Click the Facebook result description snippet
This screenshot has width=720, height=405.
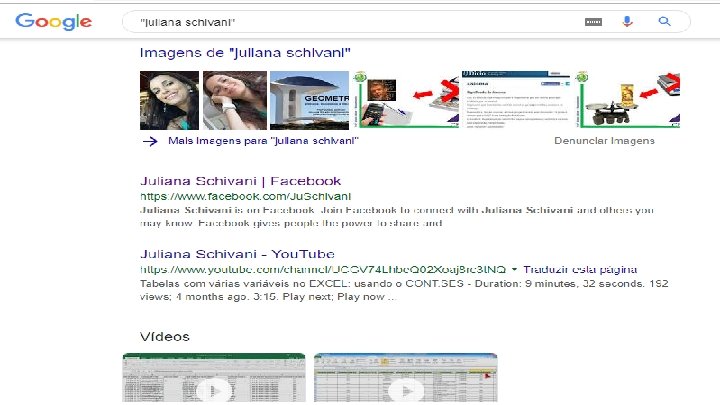[397, 217]
